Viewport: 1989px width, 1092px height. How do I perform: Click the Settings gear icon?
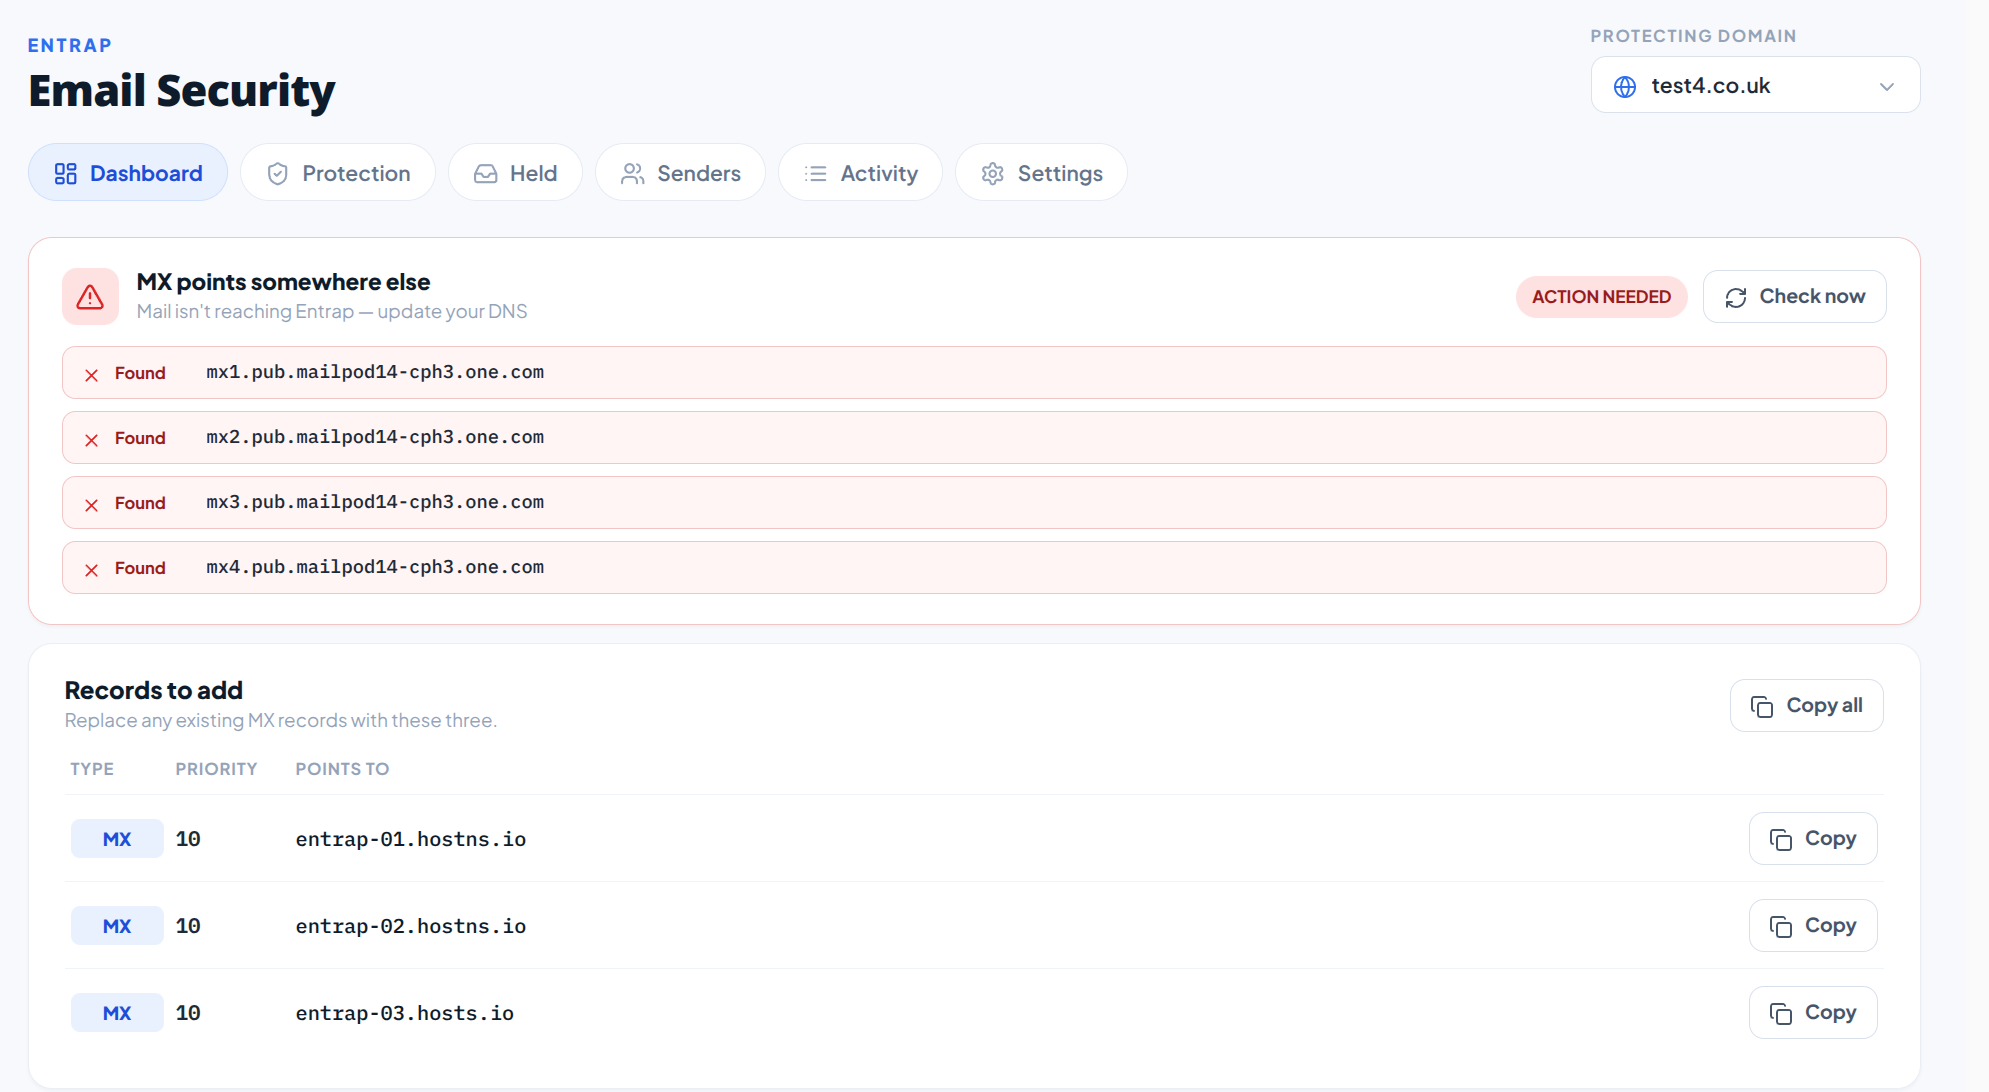click(x=993, y=174)
